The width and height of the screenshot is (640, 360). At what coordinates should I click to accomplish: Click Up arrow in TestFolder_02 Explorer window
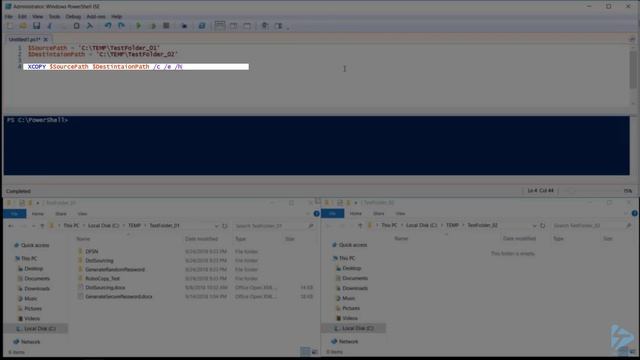[360, 225]
